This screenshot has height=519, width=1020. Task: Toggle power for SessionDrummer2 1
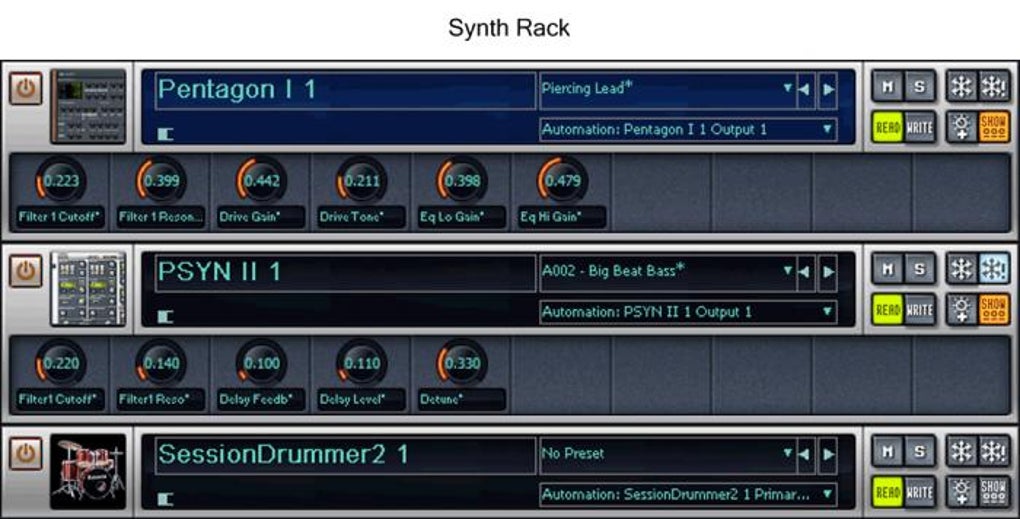(26, 454)
